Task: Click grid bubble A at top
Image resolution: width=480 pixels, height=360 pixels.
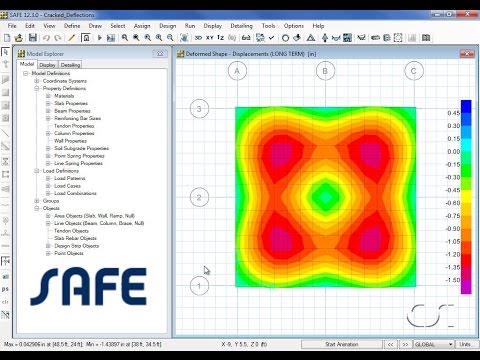Action: [237, 71]
